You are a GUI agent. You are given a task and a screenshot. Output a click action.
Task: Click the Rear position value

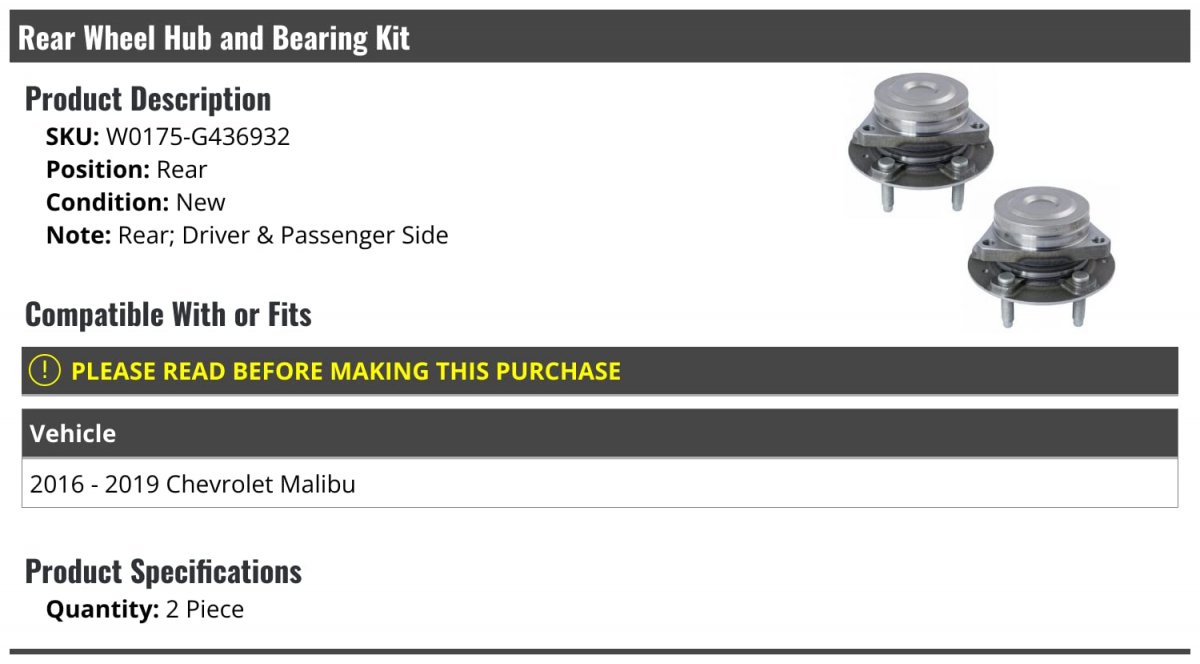click(182, 170)
